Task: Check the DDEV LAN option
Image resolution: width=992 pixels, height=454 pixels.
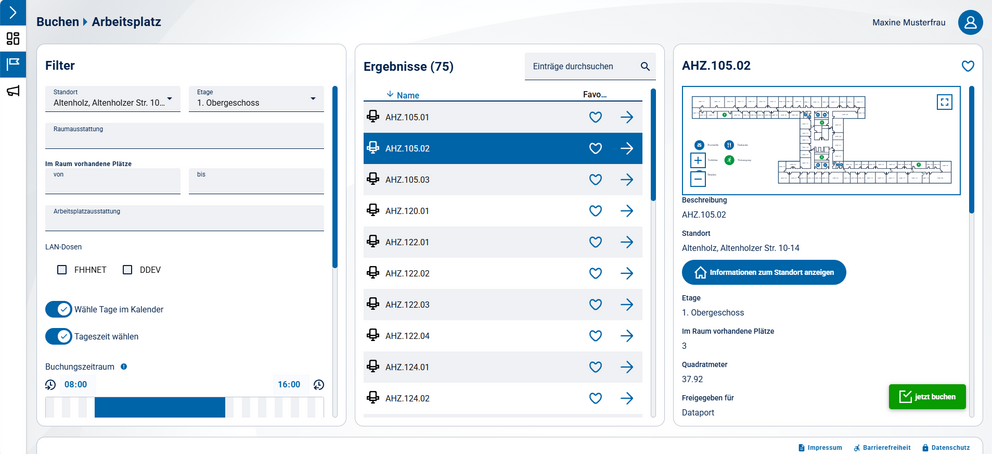Action: pyautogui.click(x=128, y=270)
